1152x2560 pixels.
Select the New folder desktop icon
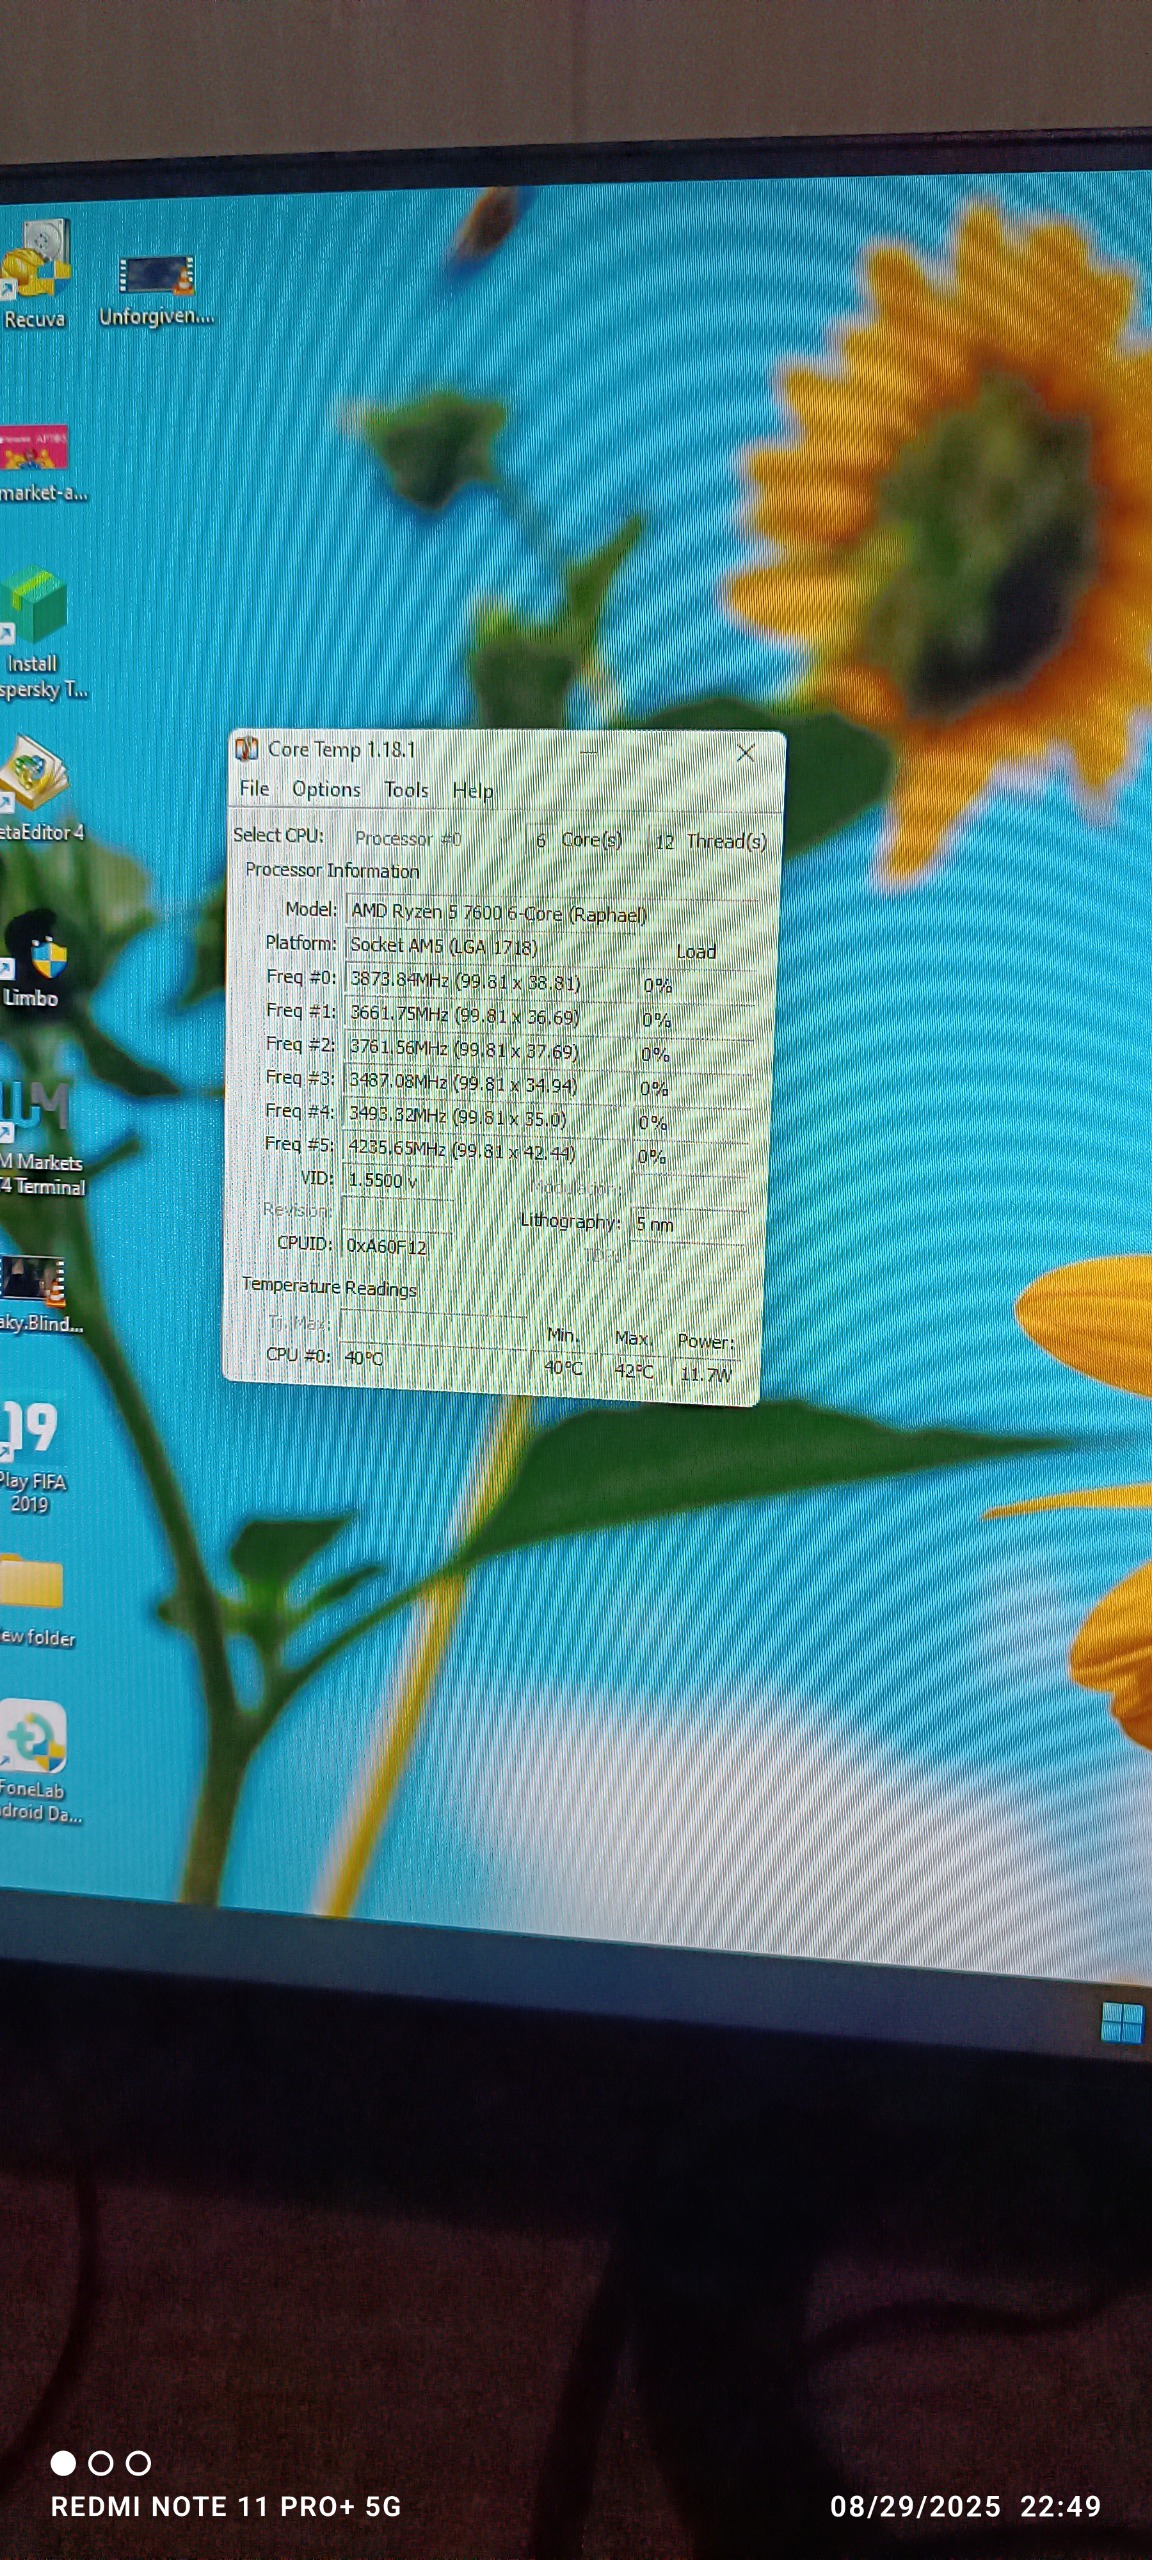(32, 1585)
